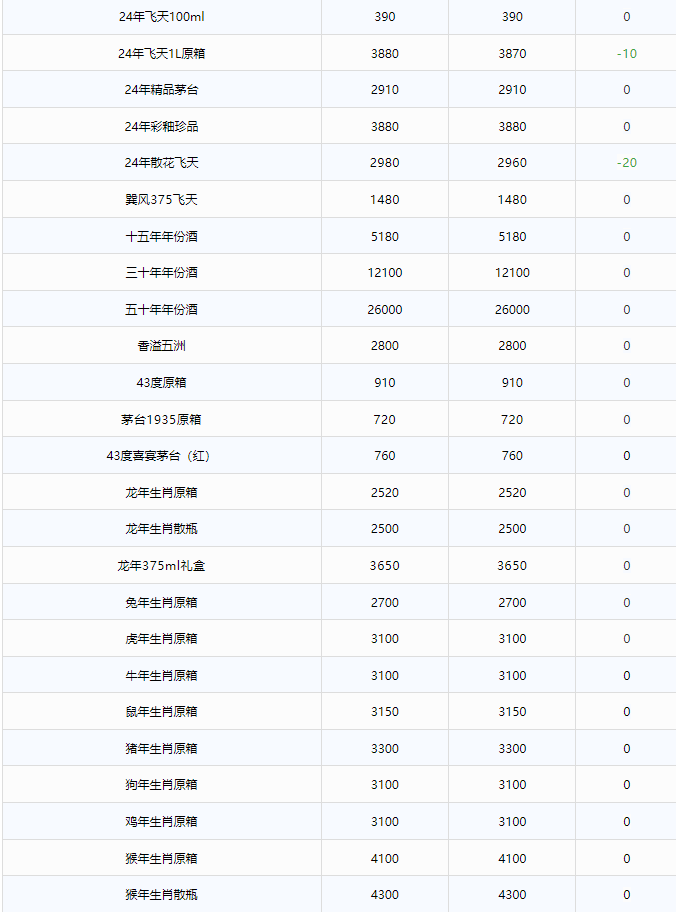The height and width of the screenshot is (912, 676).
Task: Click second 2520 price for 龙年生肖原箱
Action: coord(512,493)
